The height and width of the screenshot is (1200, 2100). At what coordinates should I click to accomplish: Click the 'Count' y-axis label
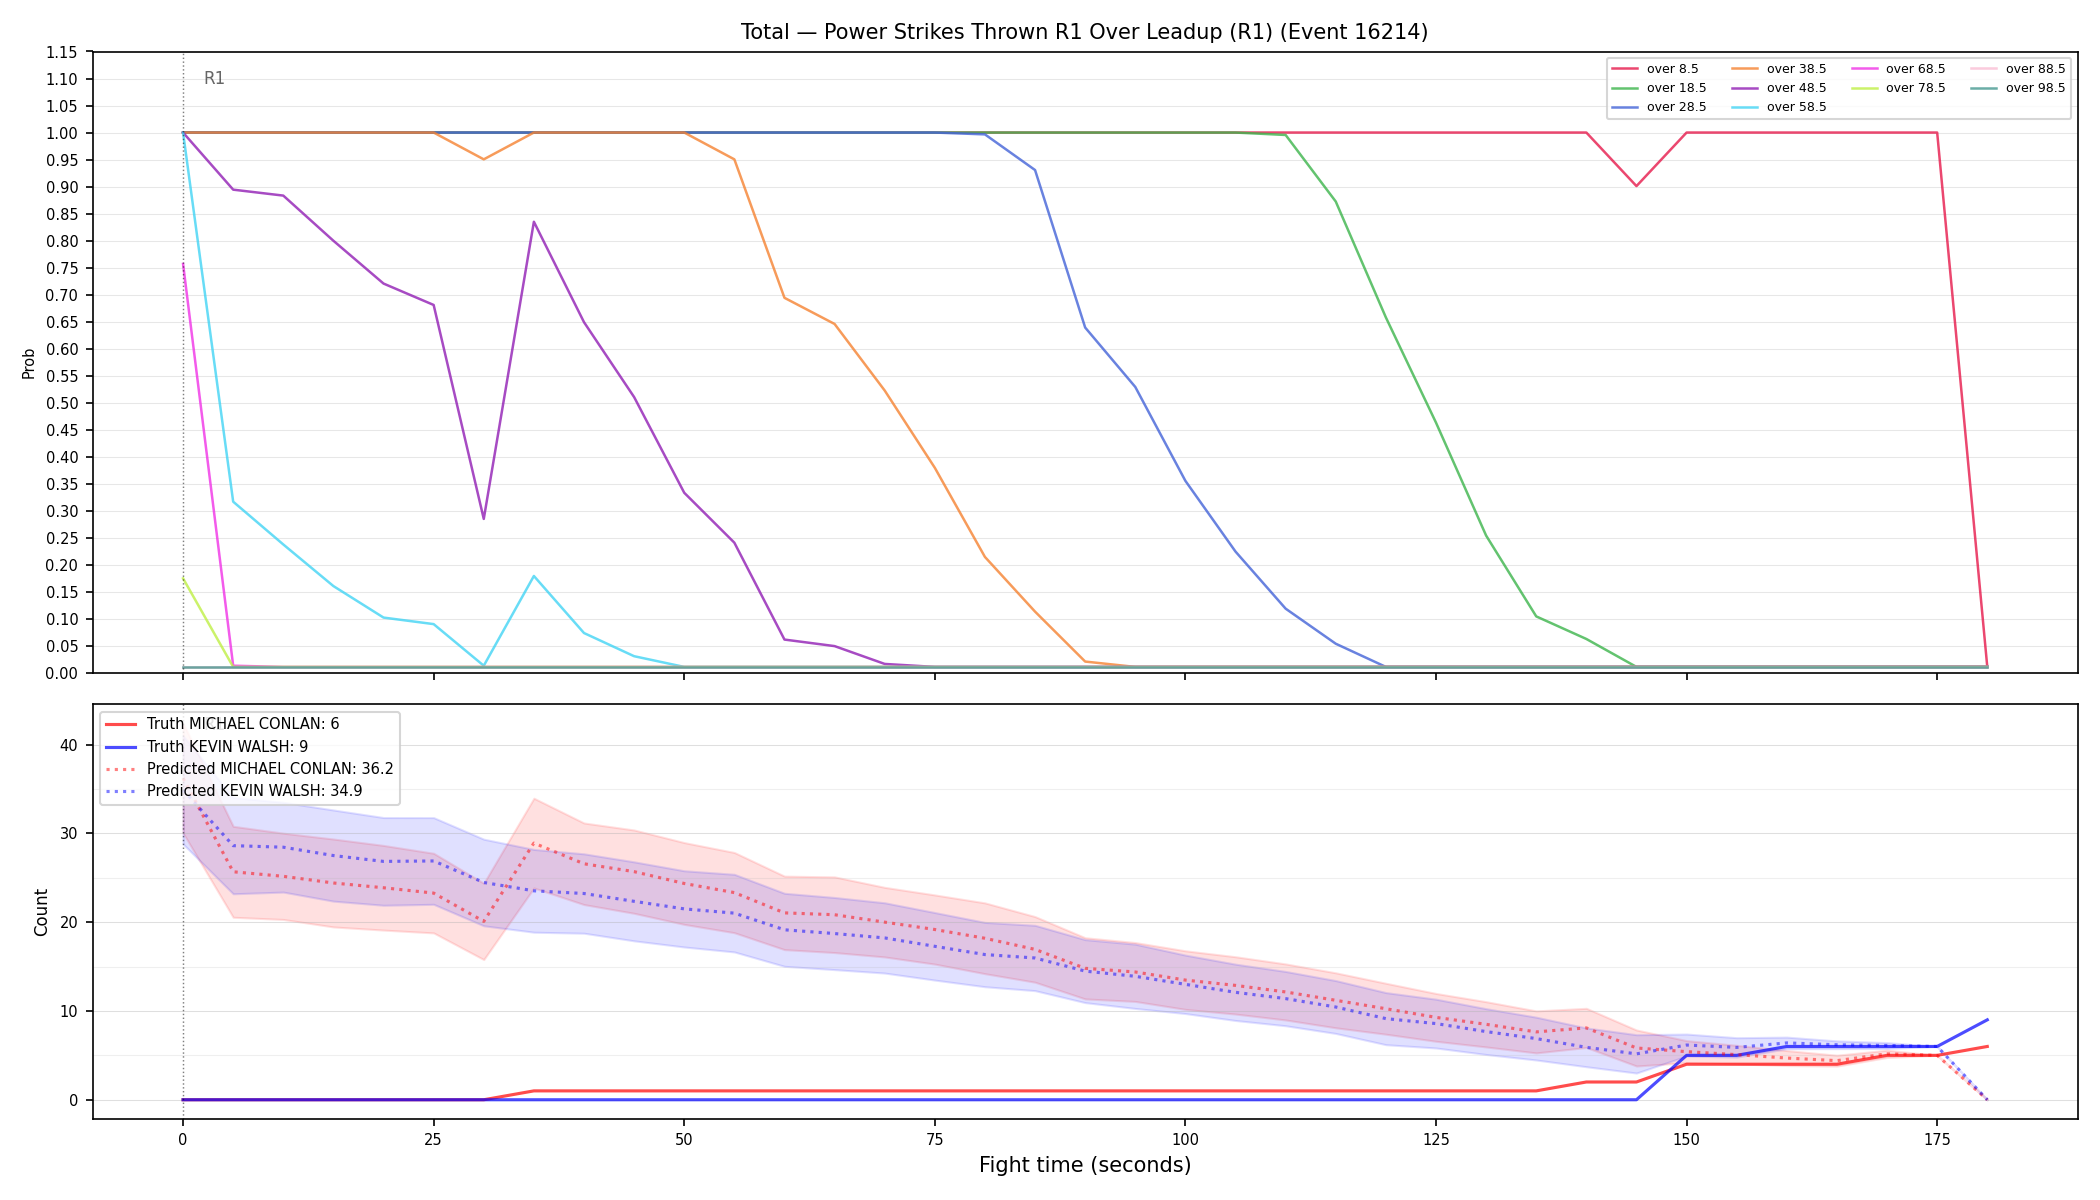[x=41, y=912]
